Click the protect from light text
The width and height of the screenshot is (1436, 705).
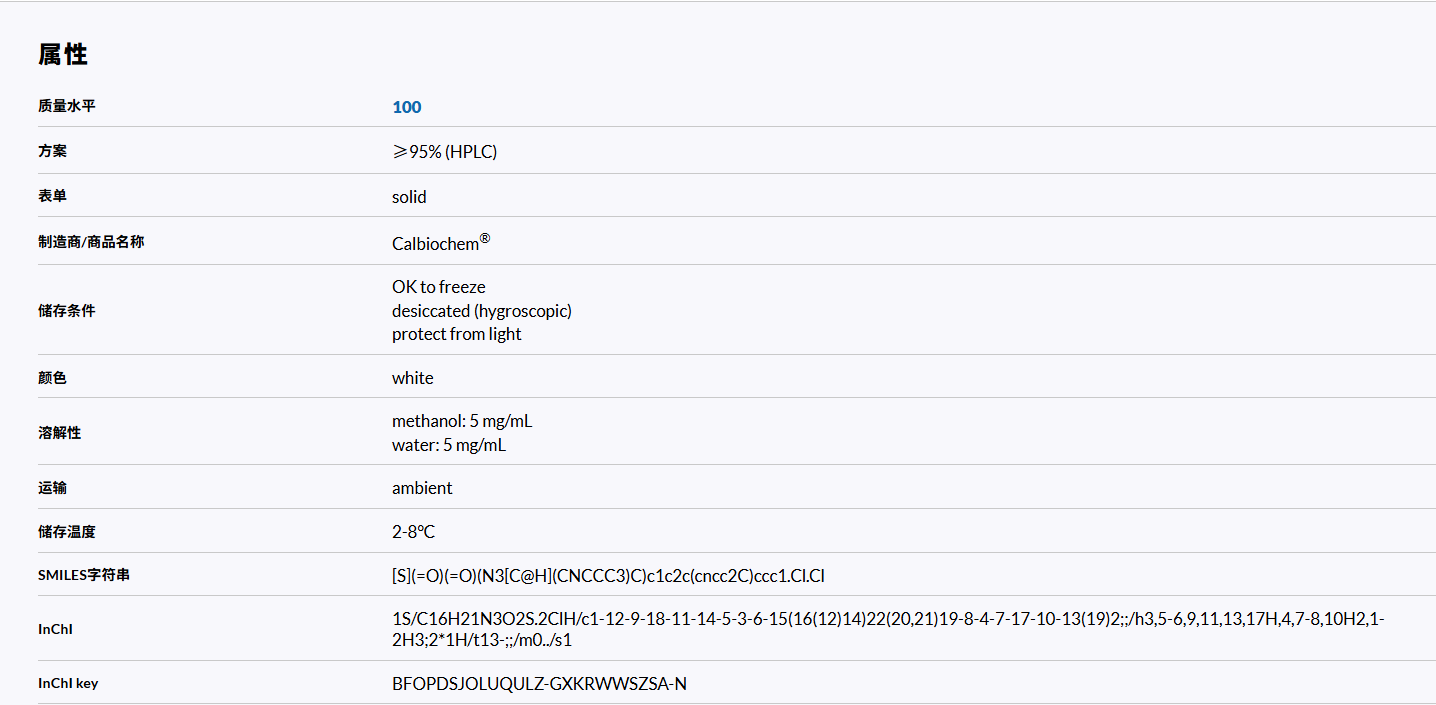pos(456,334)
